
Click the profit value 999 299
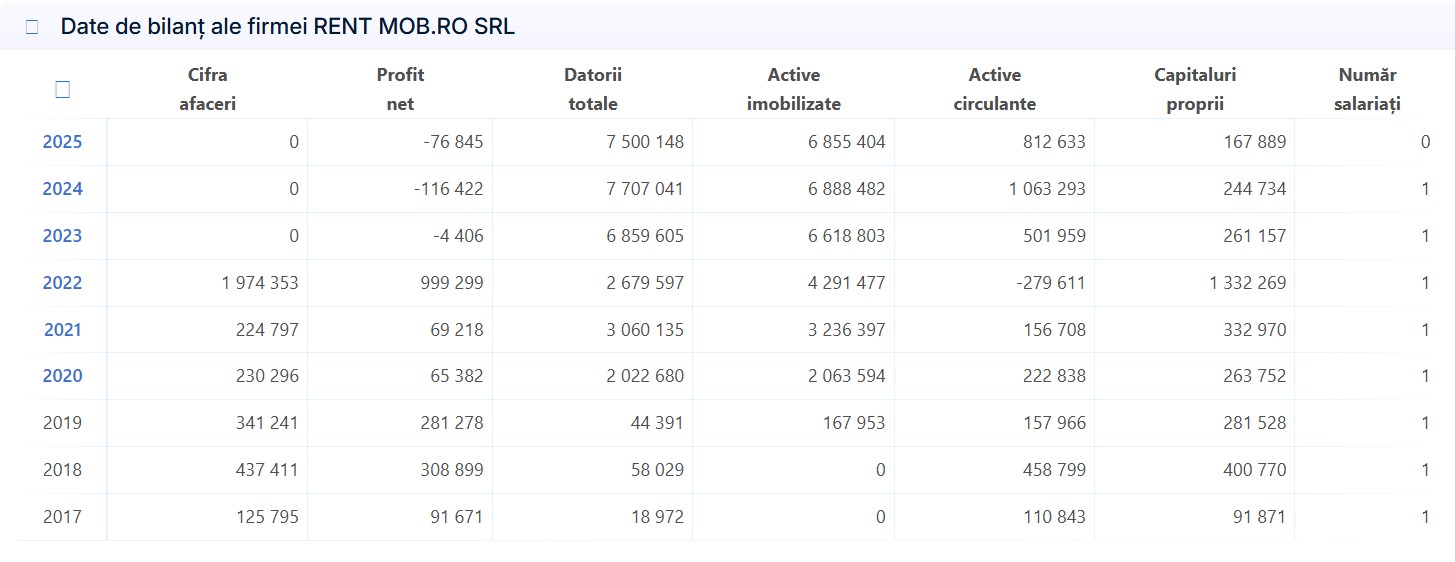click(452, 283)
